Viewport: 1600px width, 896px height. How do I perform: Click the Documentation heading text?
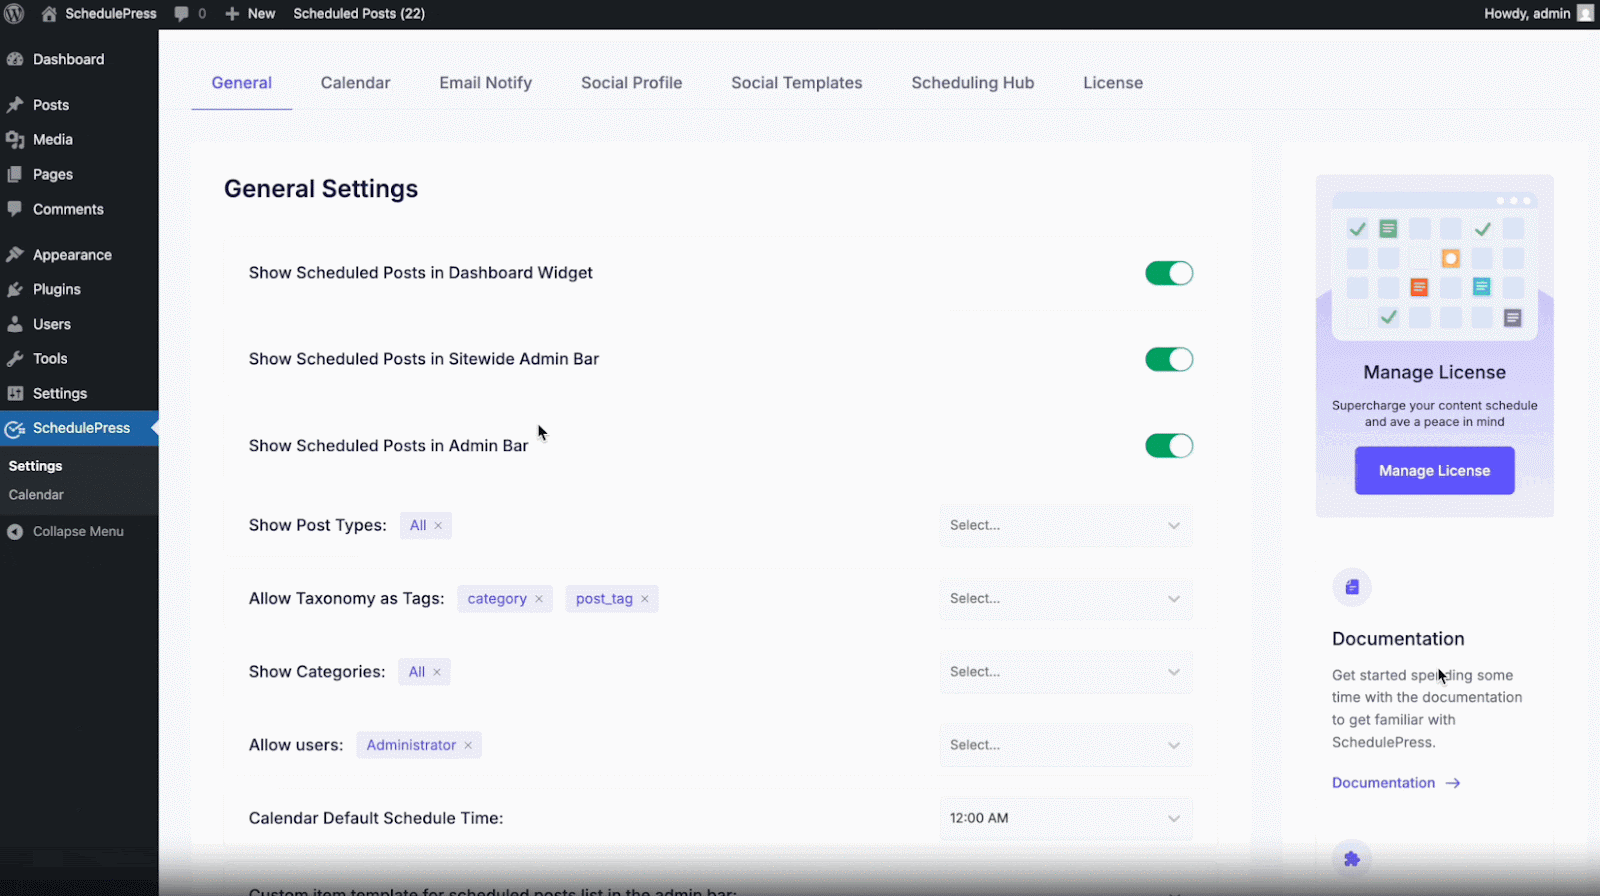click(x=1398, y=639)
